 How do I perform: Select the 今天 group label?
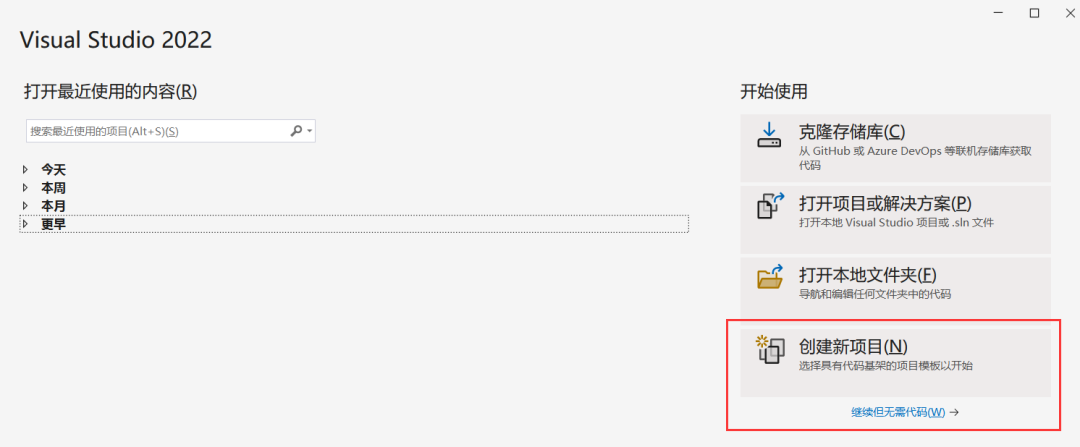click(53, 169)
